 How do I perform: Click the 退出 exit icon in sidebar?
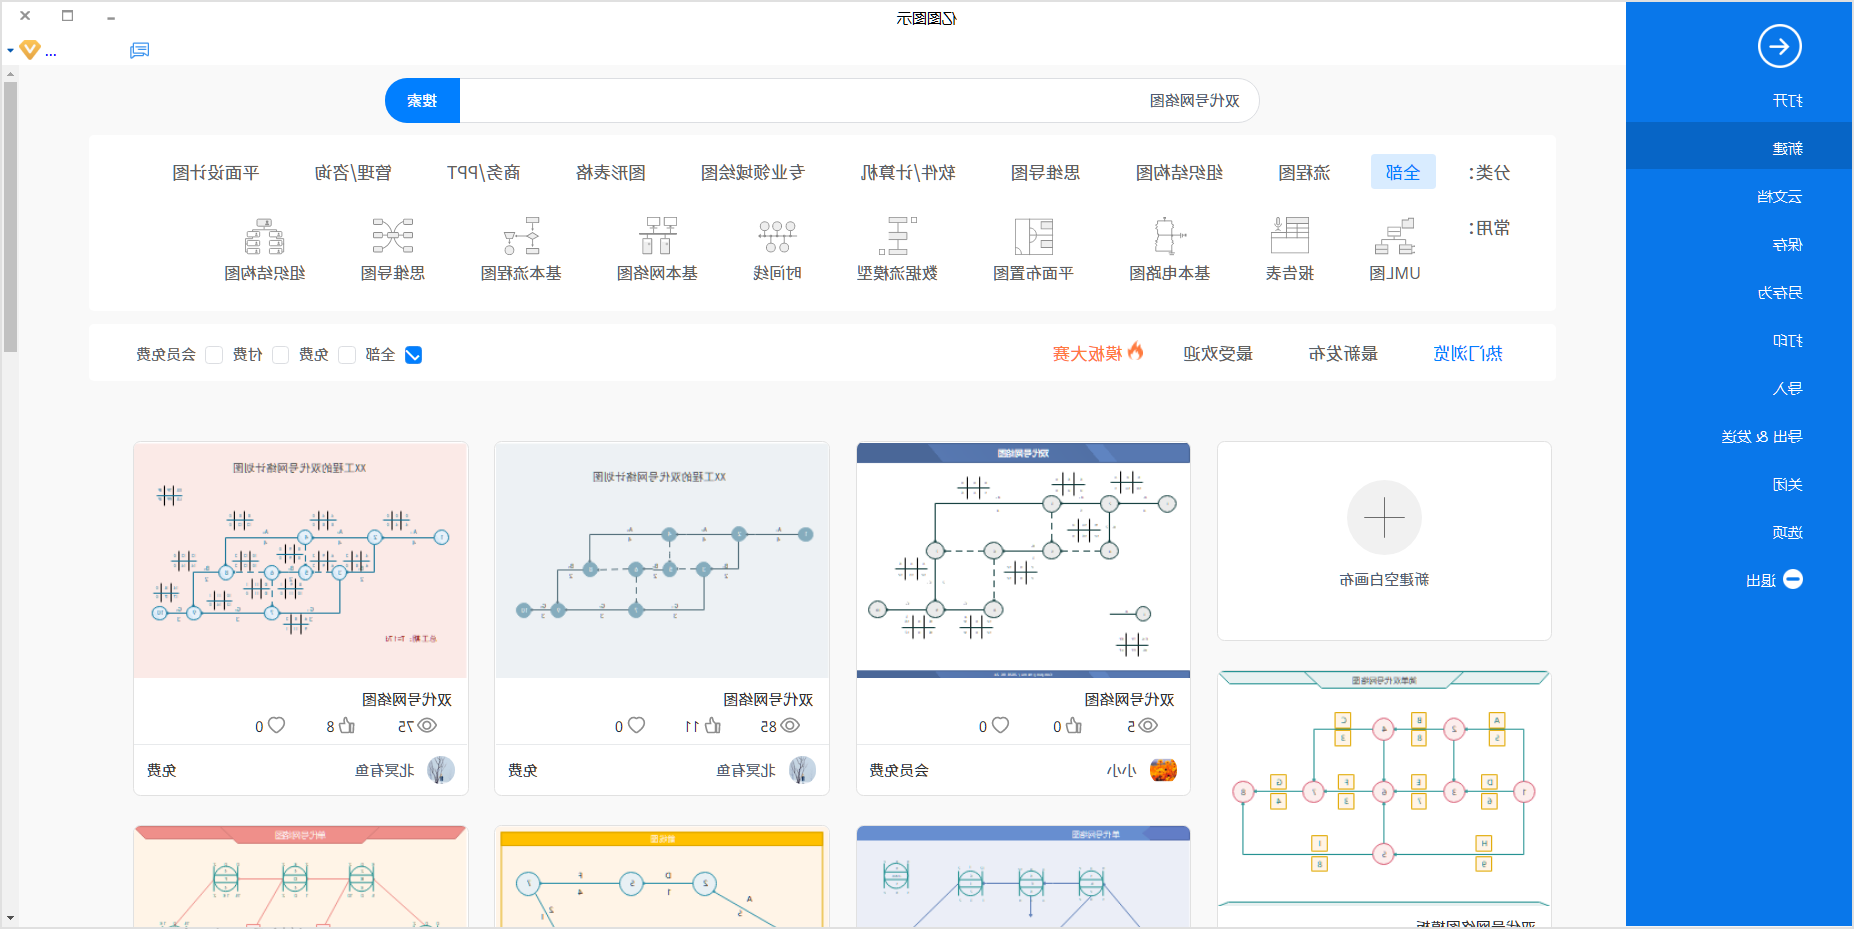coord(1793,579)
